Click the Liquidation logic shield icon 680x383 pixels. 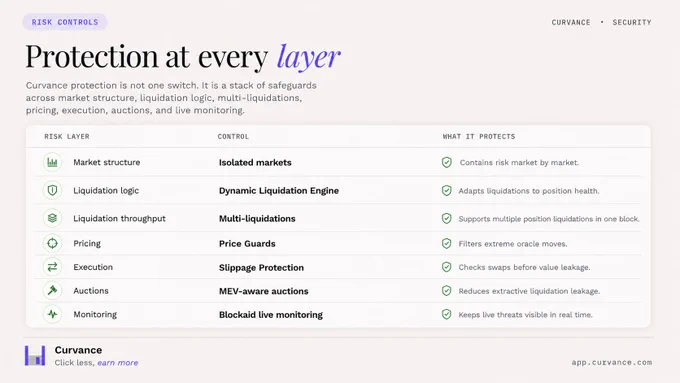click(x=52, y=190)
